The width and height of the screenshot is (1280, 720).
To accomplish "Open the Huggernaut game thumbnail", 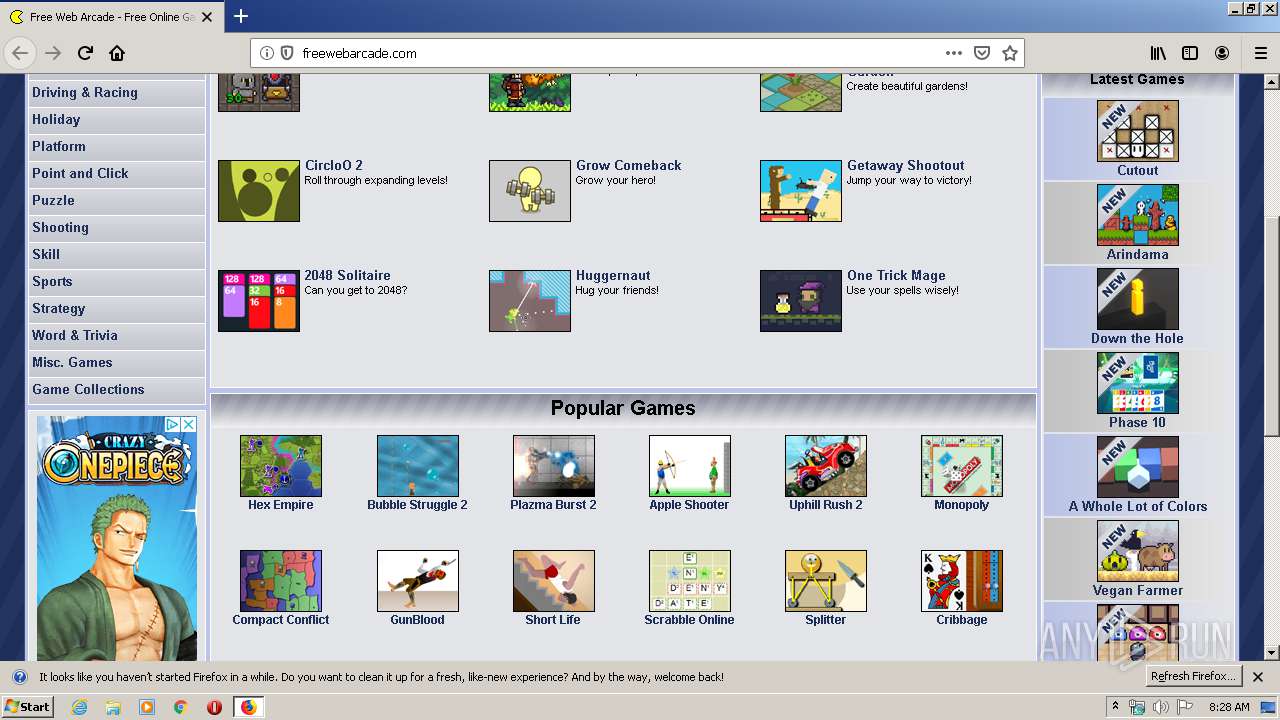I will (x=530, y=301).
